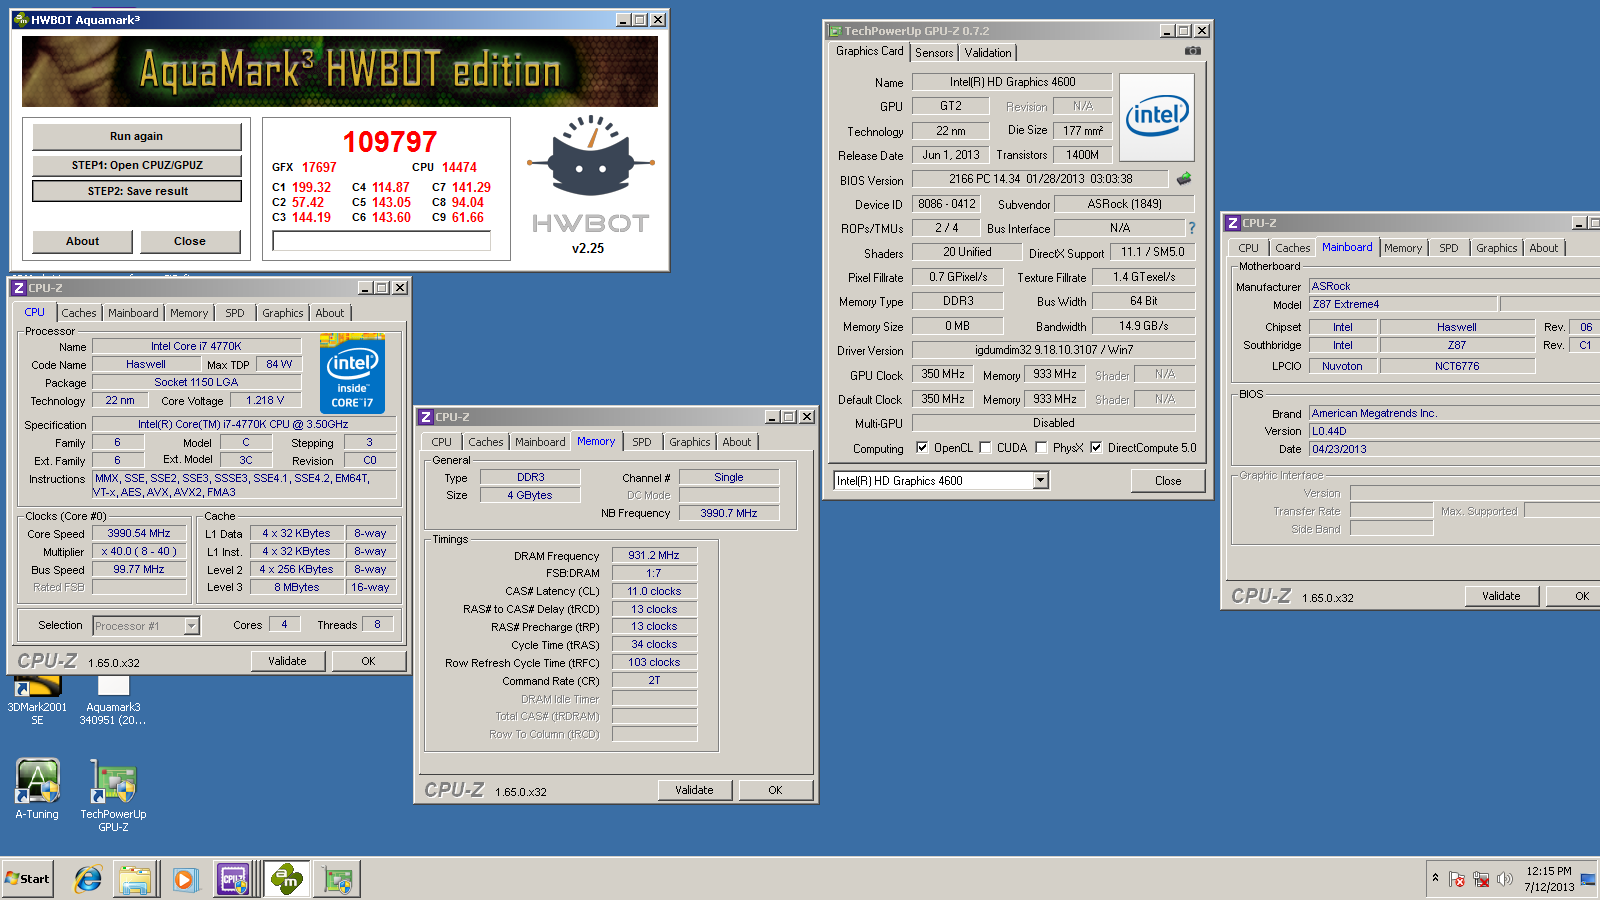The image size is (1600, 900).
Task: Open the A-Tuning desktop shortcut
Action: [x=37, y=790]
